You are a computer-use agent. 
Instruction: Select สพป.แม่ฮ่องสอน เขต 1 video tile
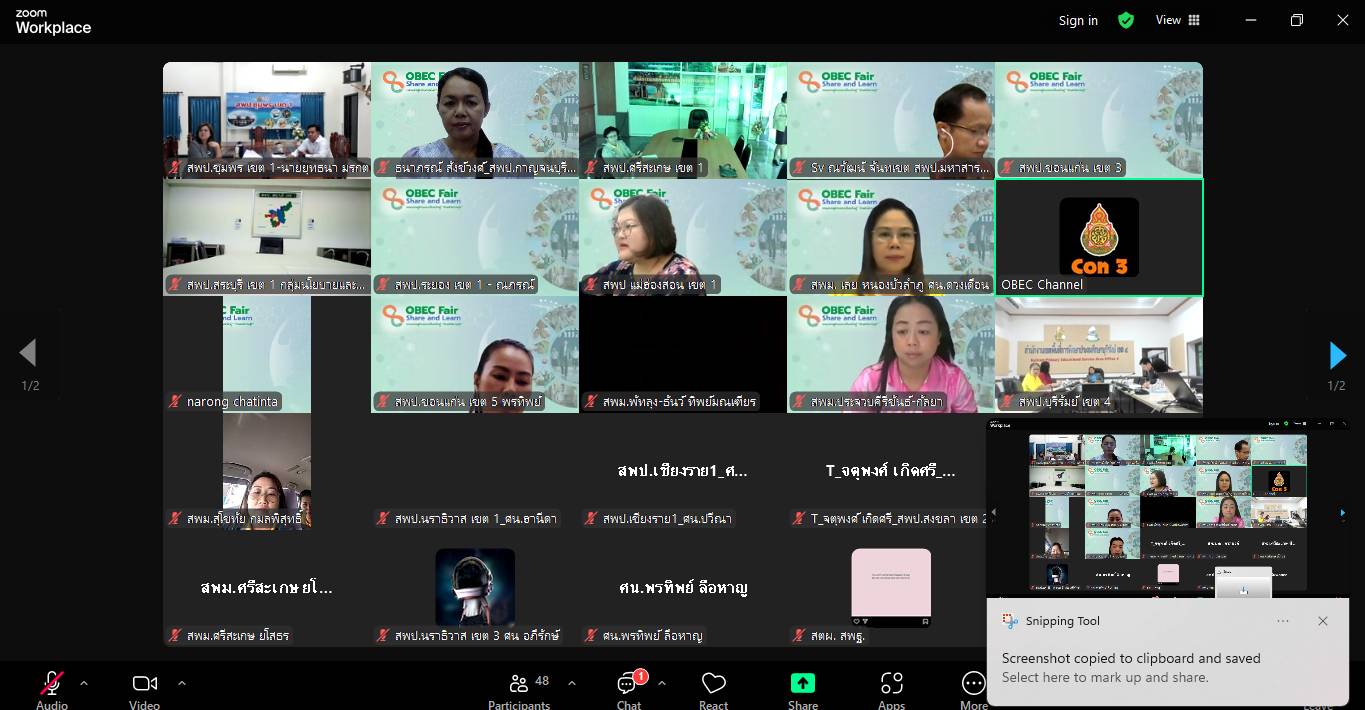click(683, 237)
